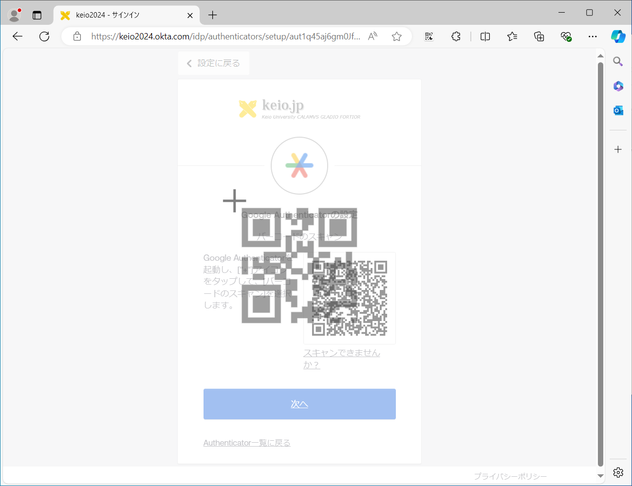Open Microsoft 365 sidebar app
The image size is (632, 486).
click(618, 86)
